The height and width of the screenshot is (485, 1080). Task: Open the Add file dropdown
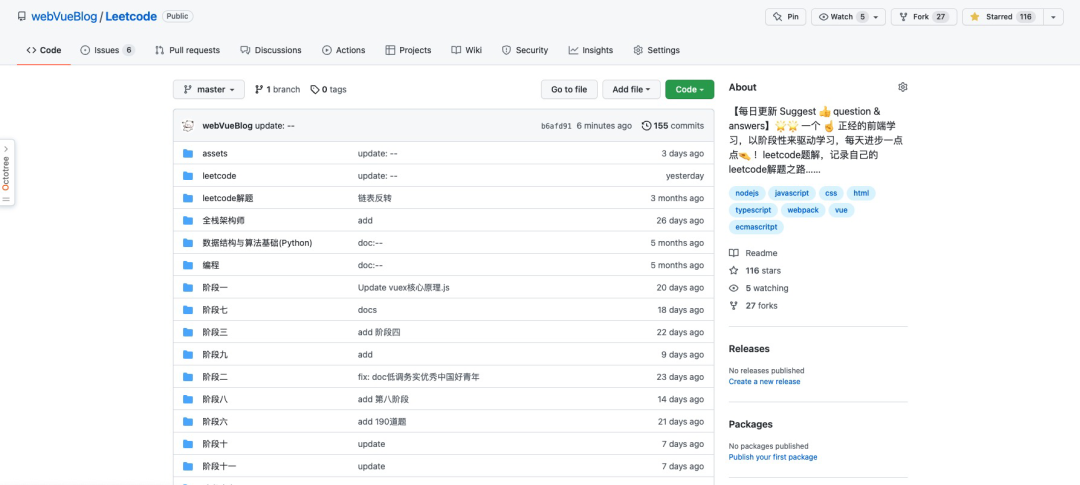click(x=632, y=90)
